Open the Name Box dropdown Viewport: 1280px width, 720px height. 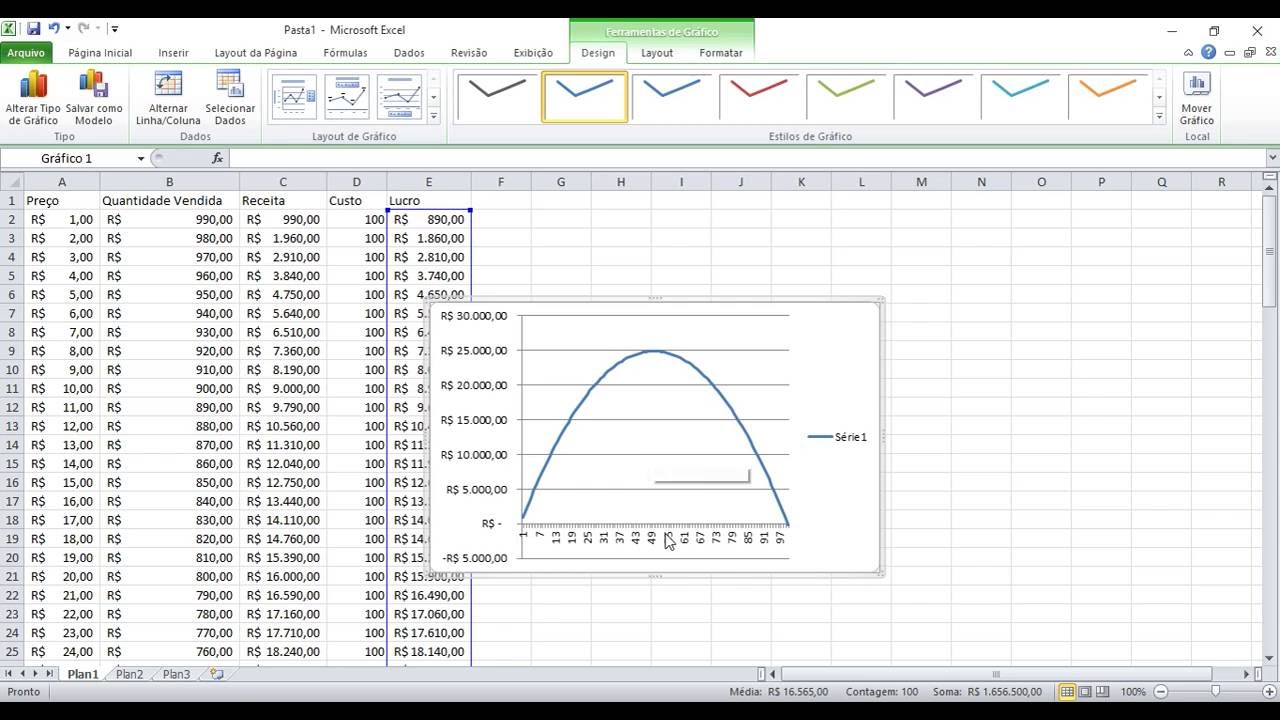pyautogui.click(x=141, y=158)
